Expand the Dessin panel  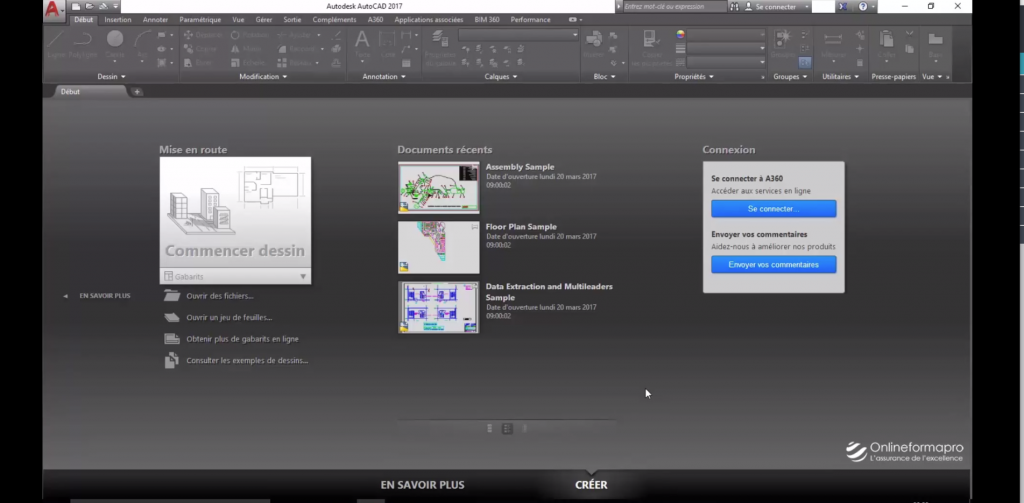point(111,76)
